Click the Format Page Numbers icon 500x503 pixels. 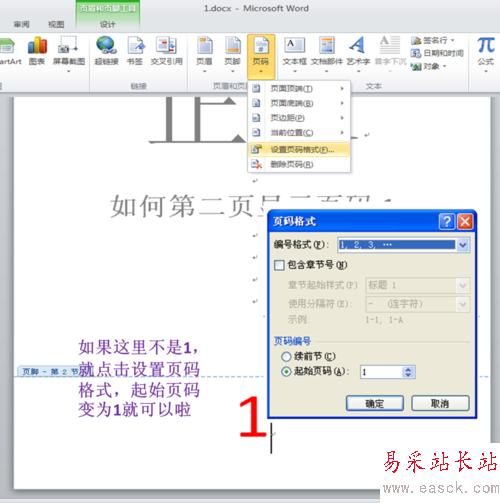point(256,149)
